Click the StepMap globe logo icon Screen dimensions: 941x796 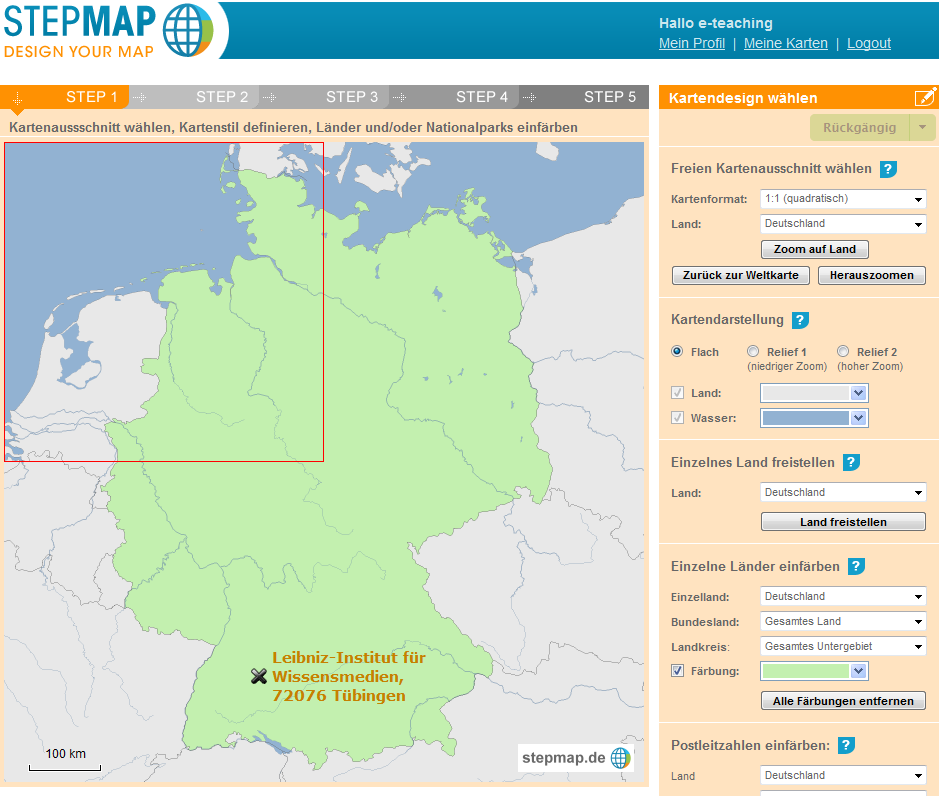pos(187,29)
